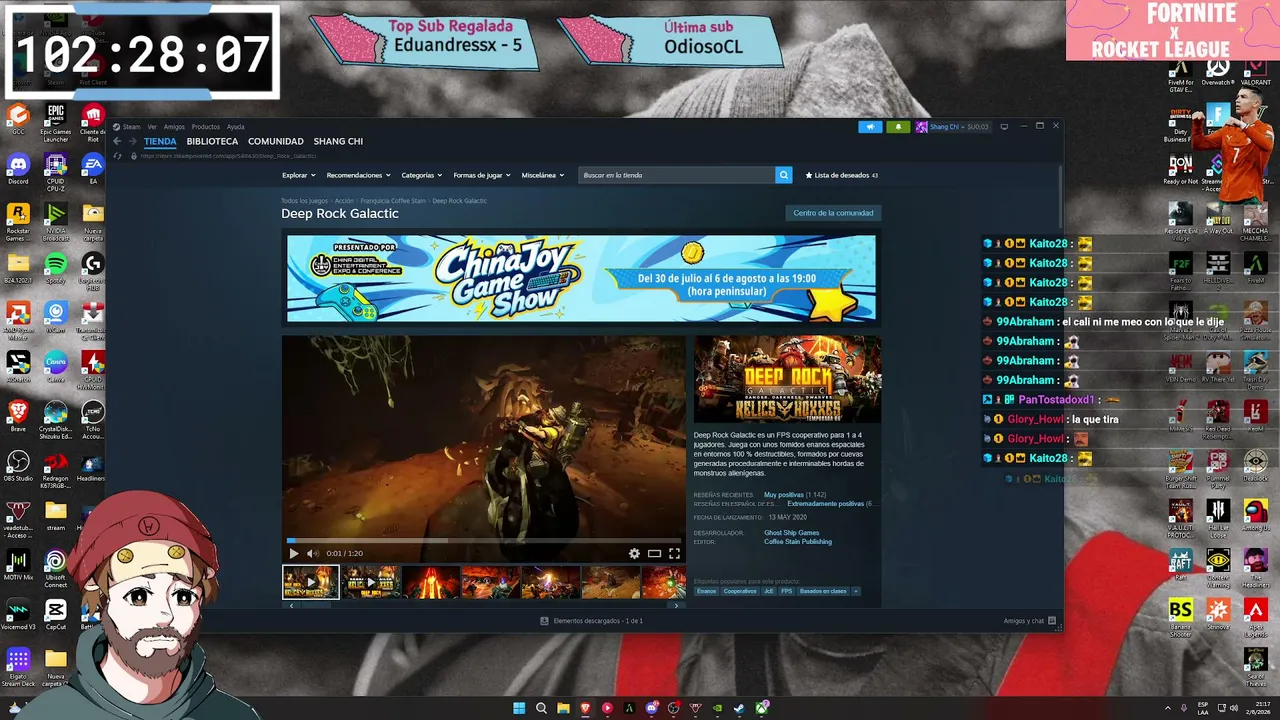The width and height of the screenshot is (1280, 720).
Task: Switch to Steam from the taskbar
Action: point(739,709)
